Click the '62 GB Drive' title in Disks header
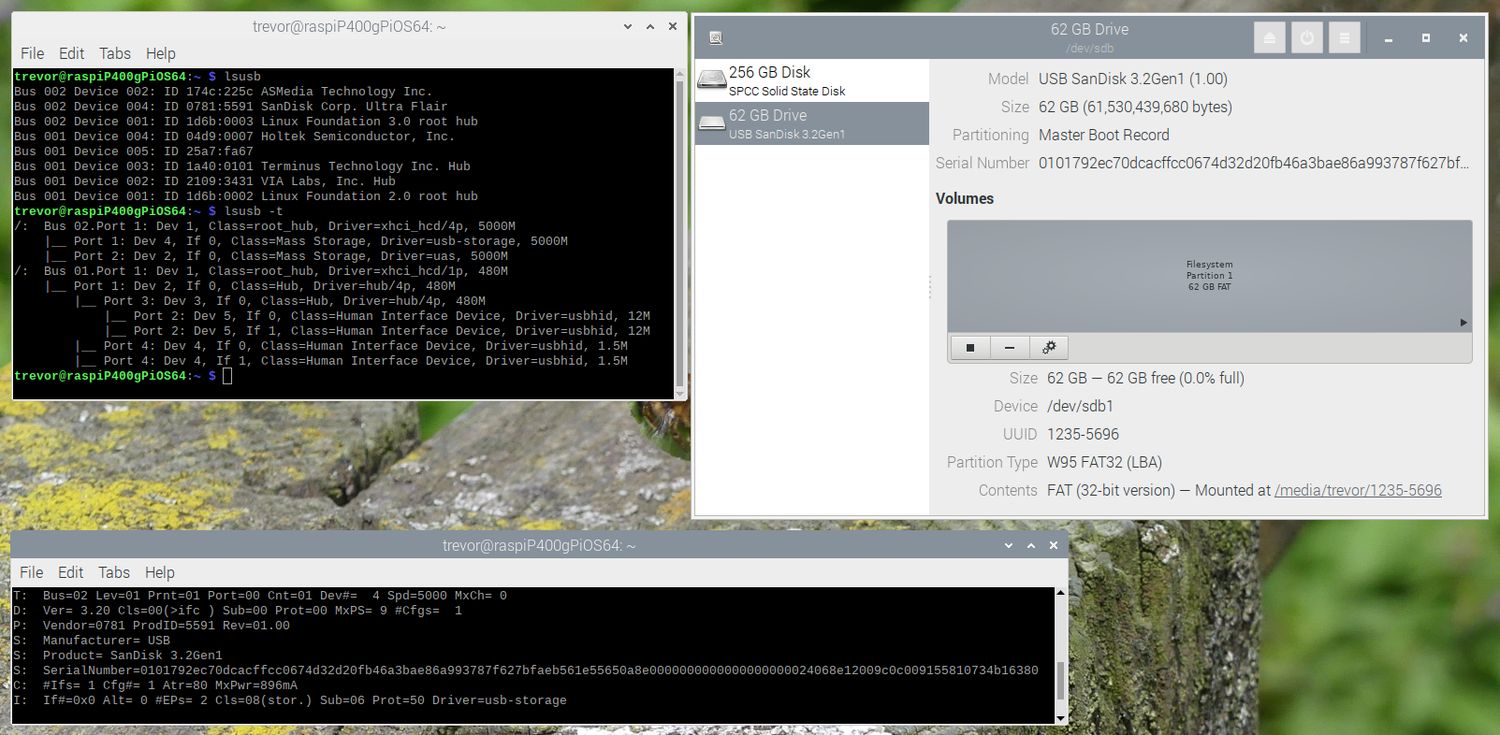 [x=1090, y=29]
